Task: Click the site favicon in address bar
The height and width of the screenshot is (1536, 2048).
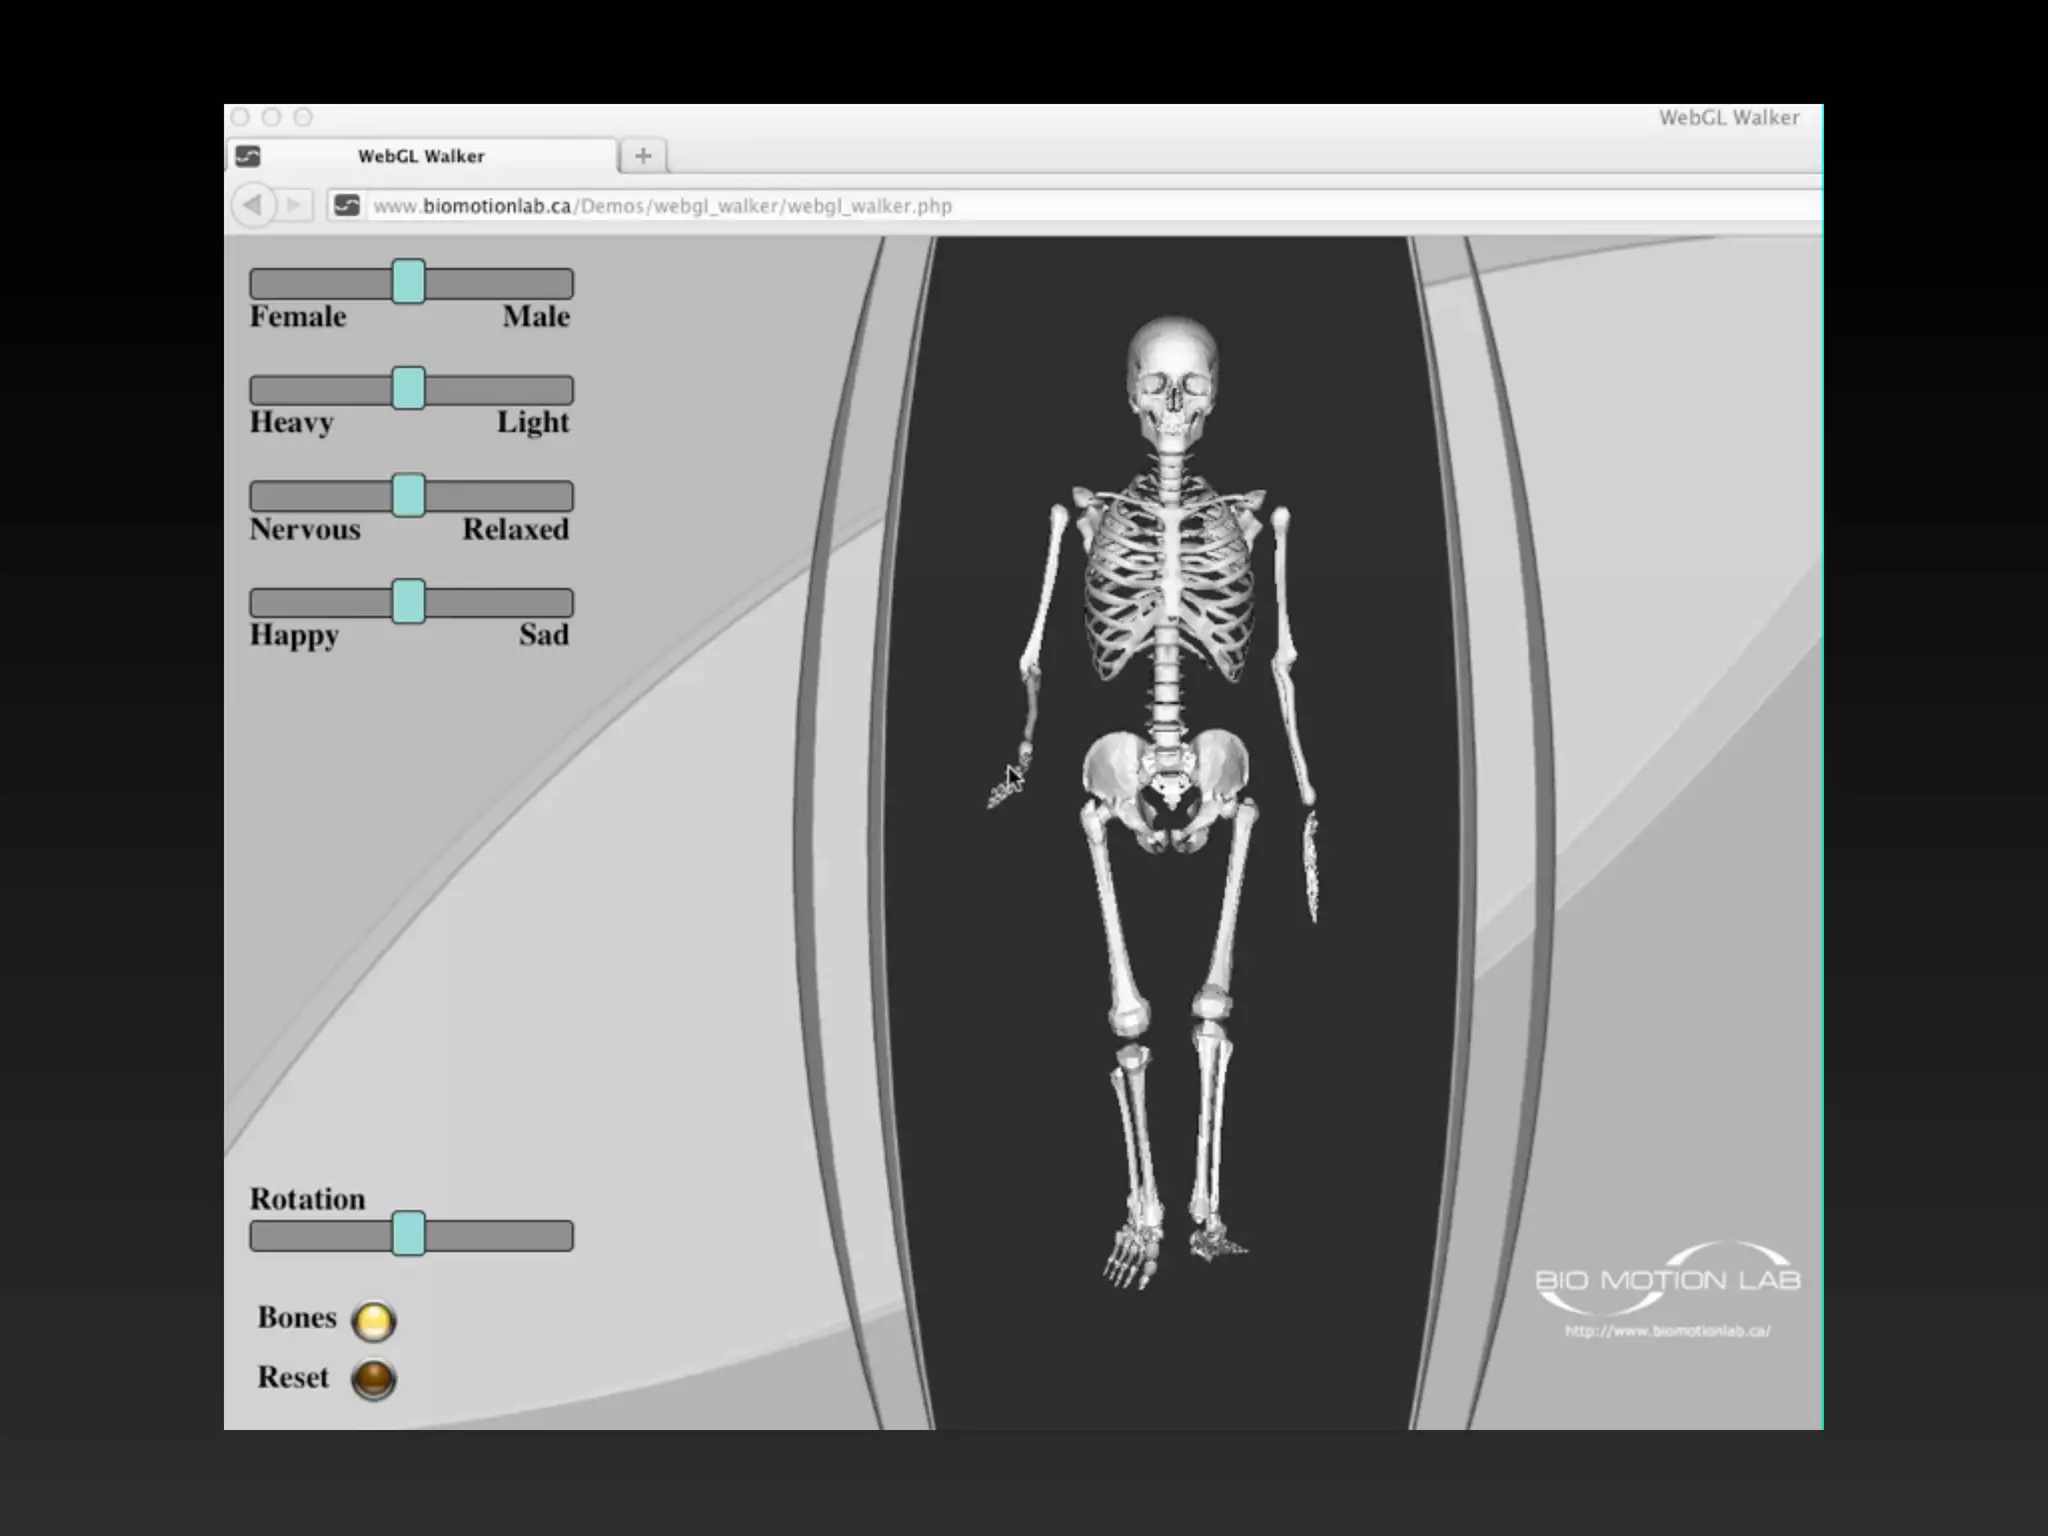Action: [x=347, y=205]
